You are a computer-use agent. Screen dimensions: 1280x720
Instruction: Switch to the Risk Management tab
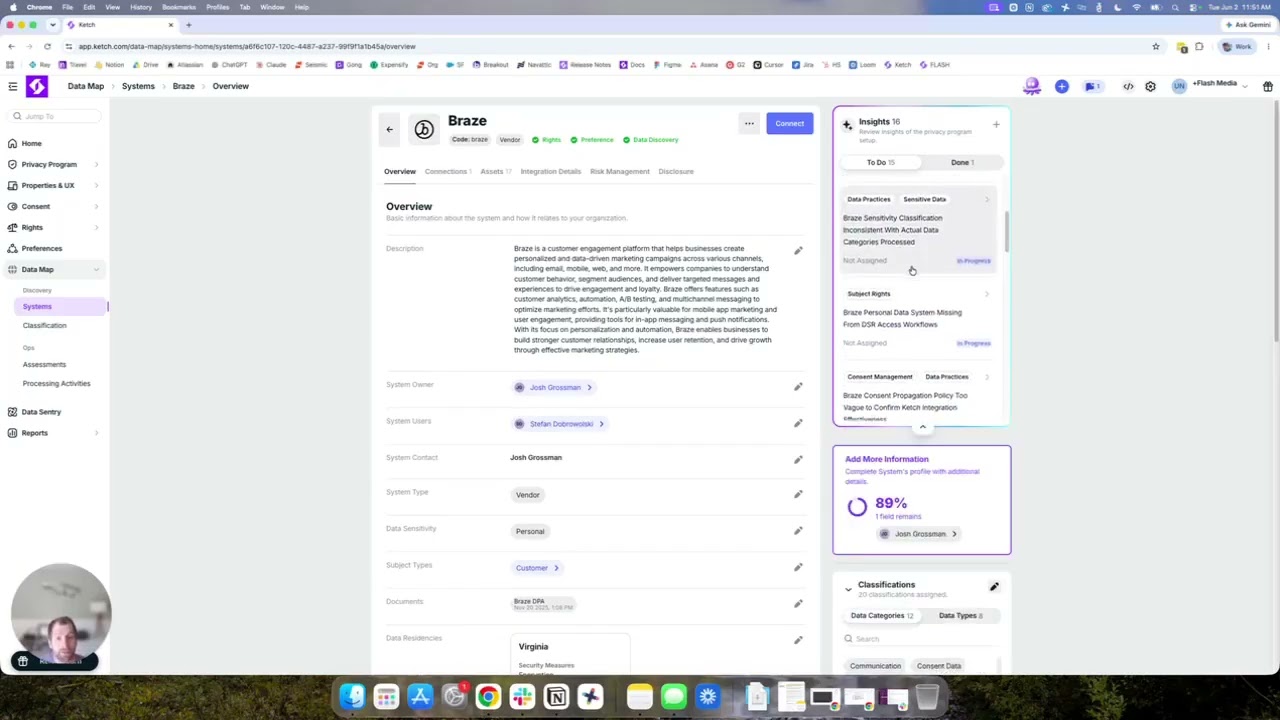pos(619,171)
